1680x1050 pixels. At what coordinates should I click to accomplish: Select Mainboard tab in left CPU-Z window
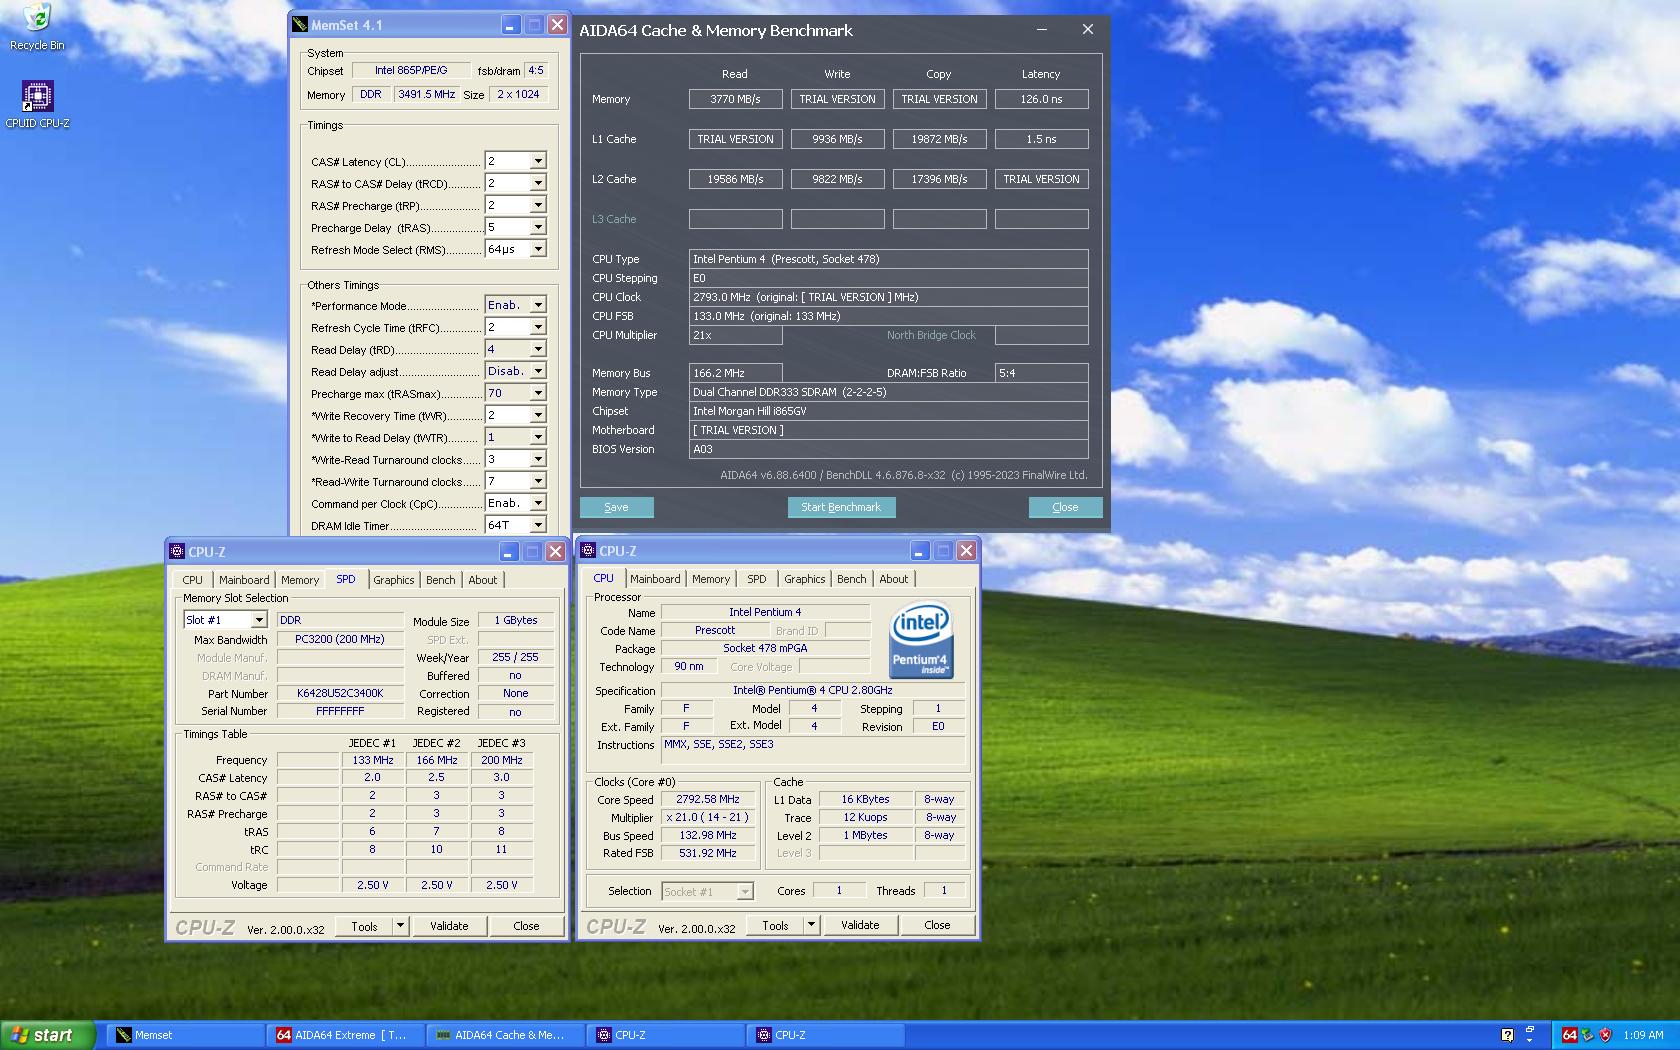click(x=244, y=580)
